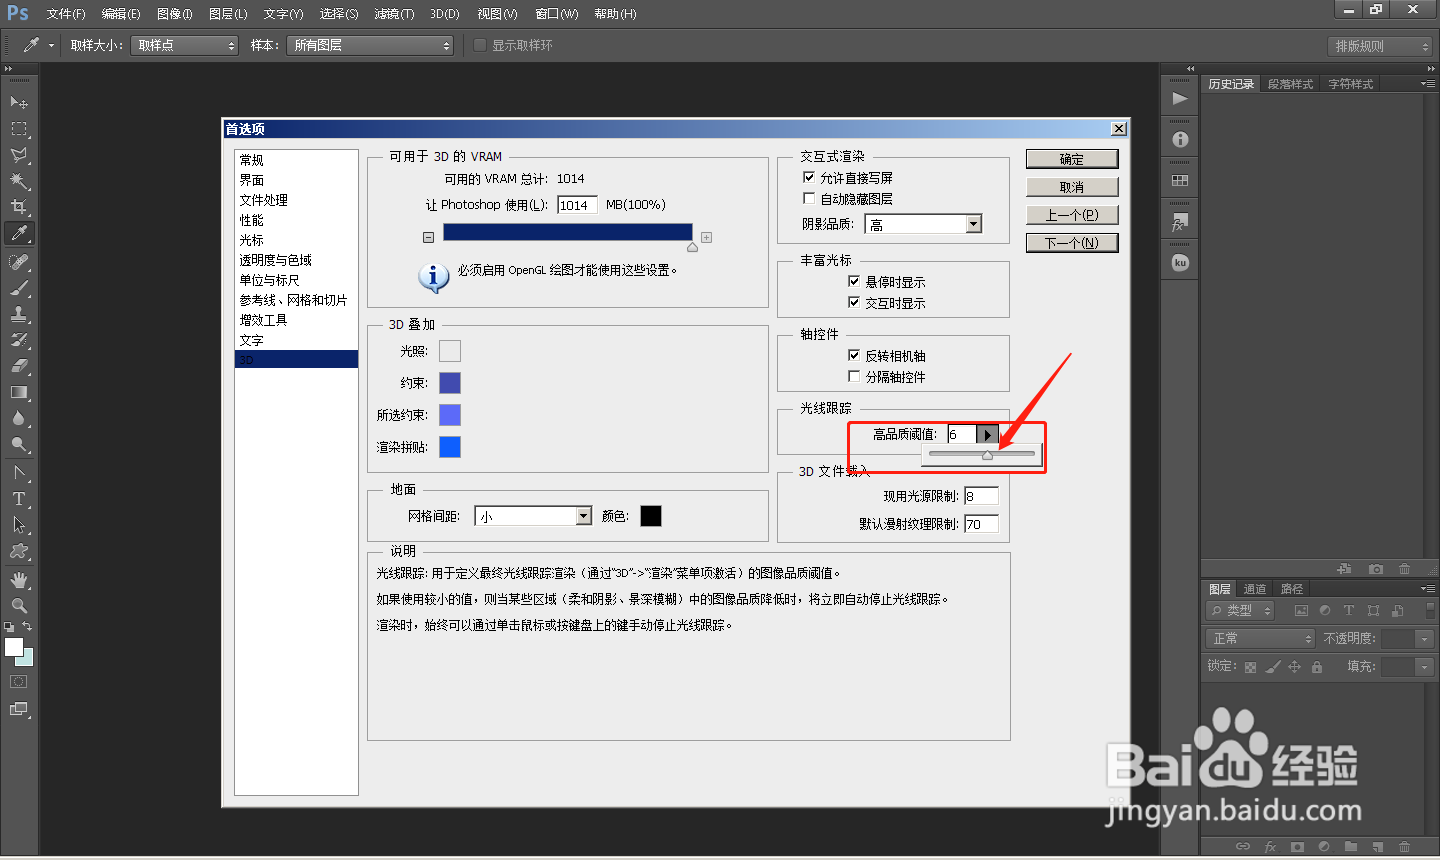Select the Eyedropper tool in toolbox
Screen dimensions: 1440x860
point(19,233)
